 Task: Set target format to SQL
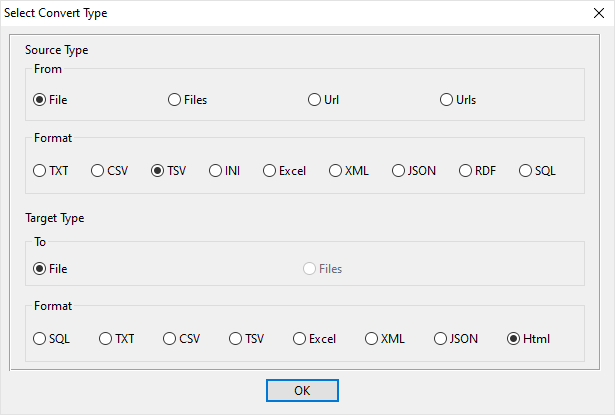[40, 339]
